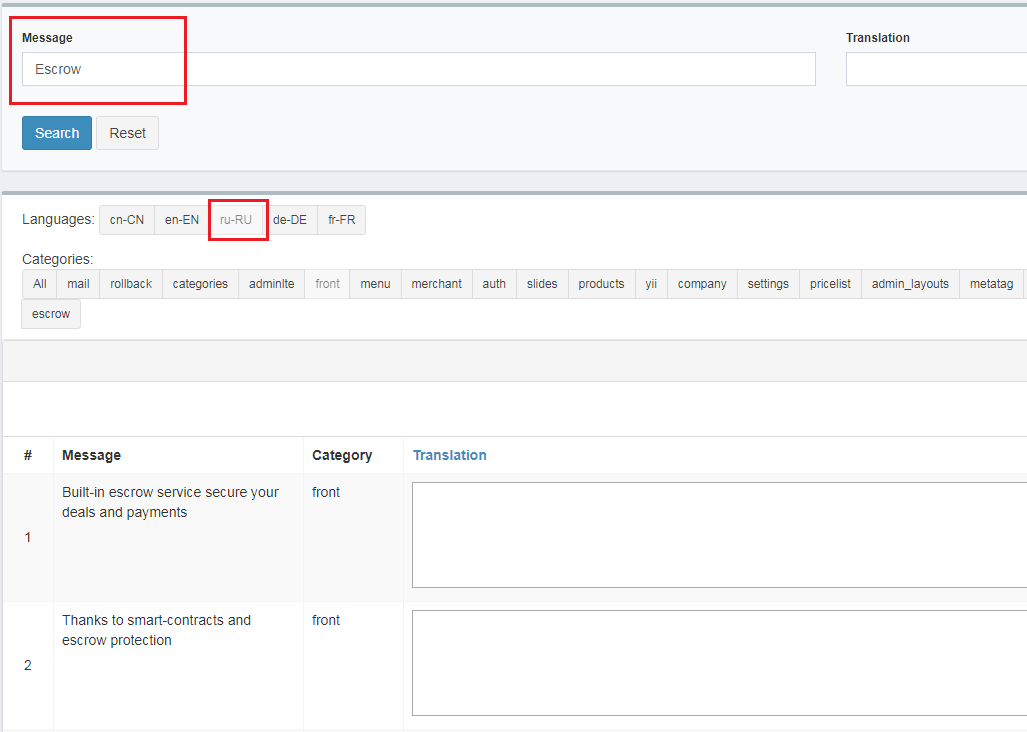This screenshot has width=1027, height=732.
Task: Filter by the pricelist category
Action: tap(831, 284)
